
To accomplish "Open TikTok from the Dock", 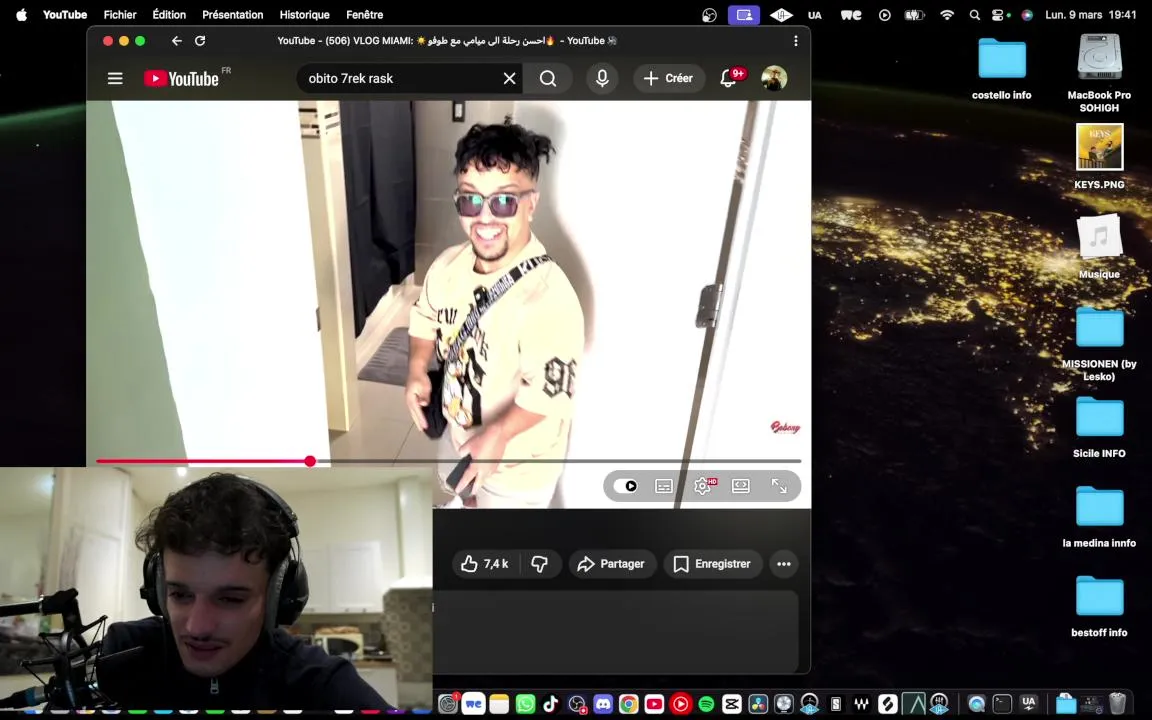I will tap(551, 703).
